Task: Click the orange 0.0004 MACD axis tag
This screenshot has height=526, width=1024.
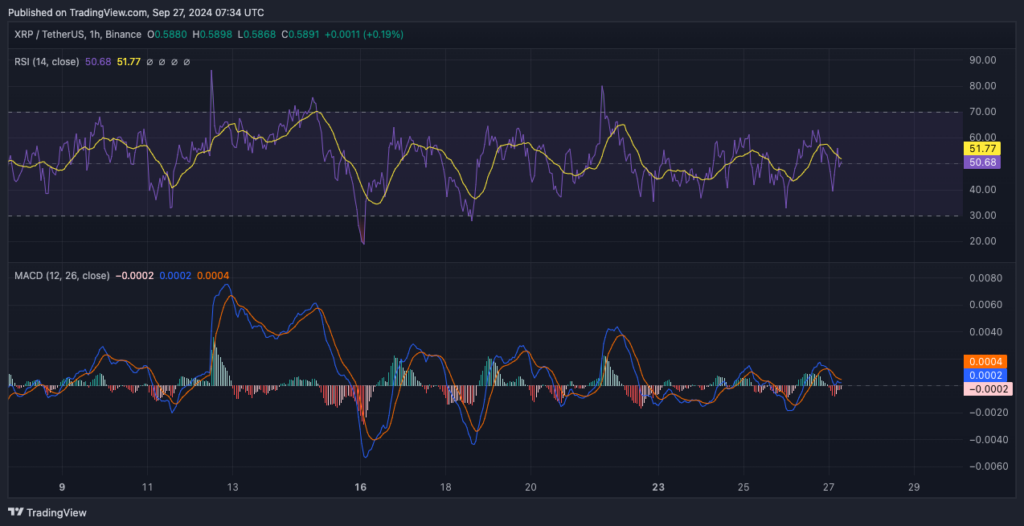Action: click(984, 361)
